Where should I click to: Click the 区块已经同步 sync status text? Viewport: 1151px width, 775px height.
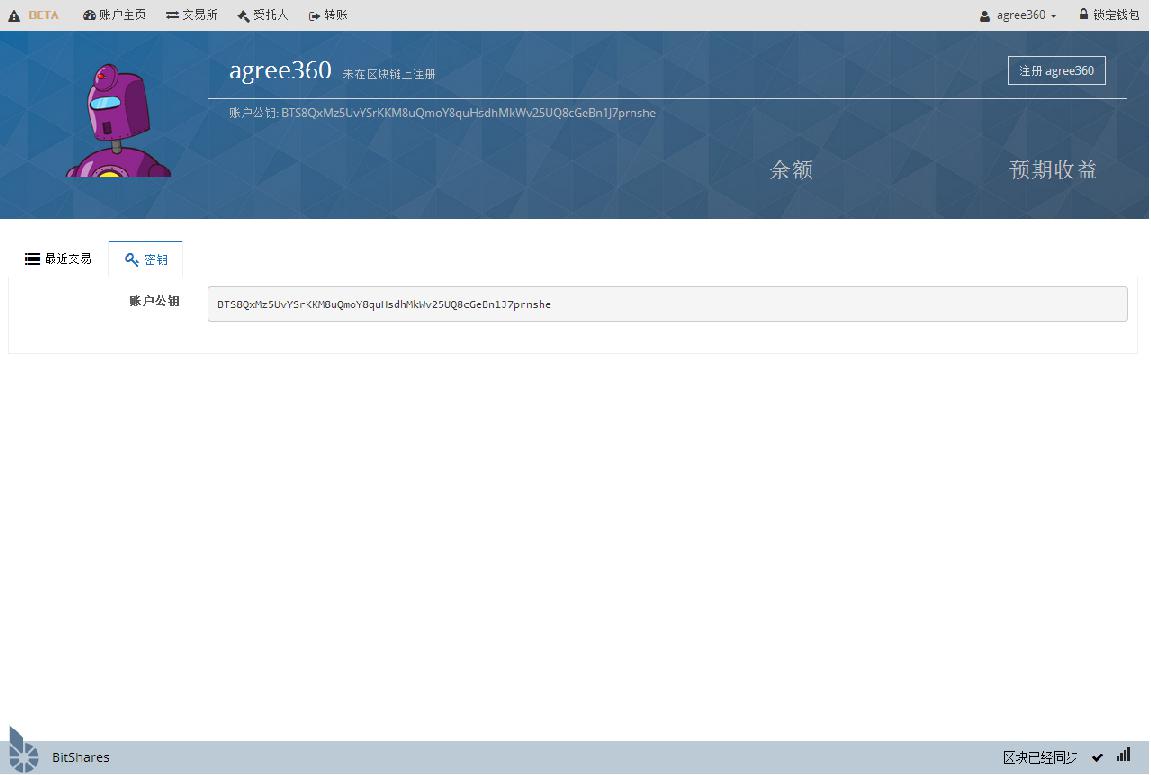coord(1040,758)
